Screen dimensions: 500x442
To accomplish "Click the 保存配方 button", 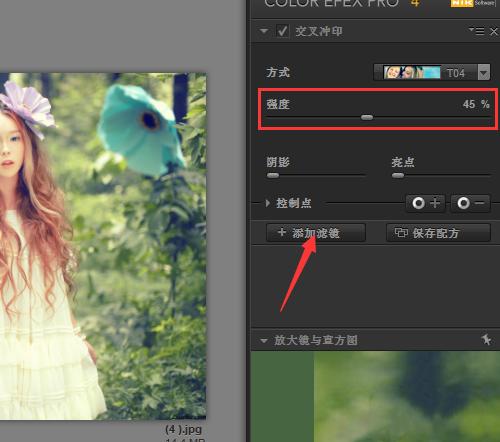I will (x=438, y=233).
